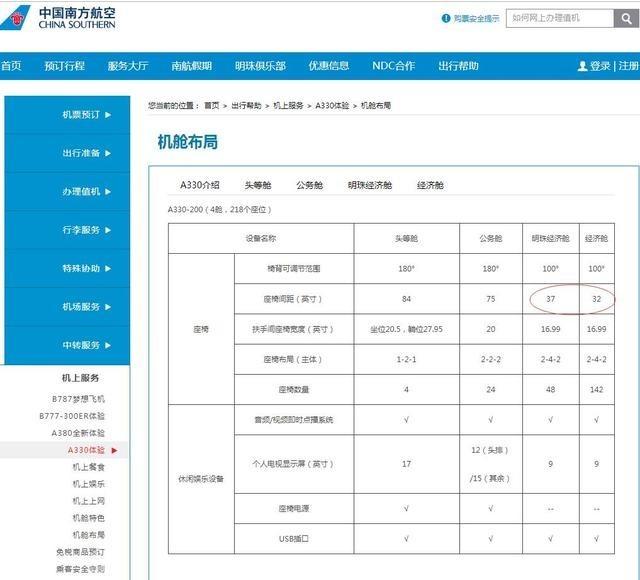Open 机上上网 sidebar link
Screen dimensions: 640x580
89,501
